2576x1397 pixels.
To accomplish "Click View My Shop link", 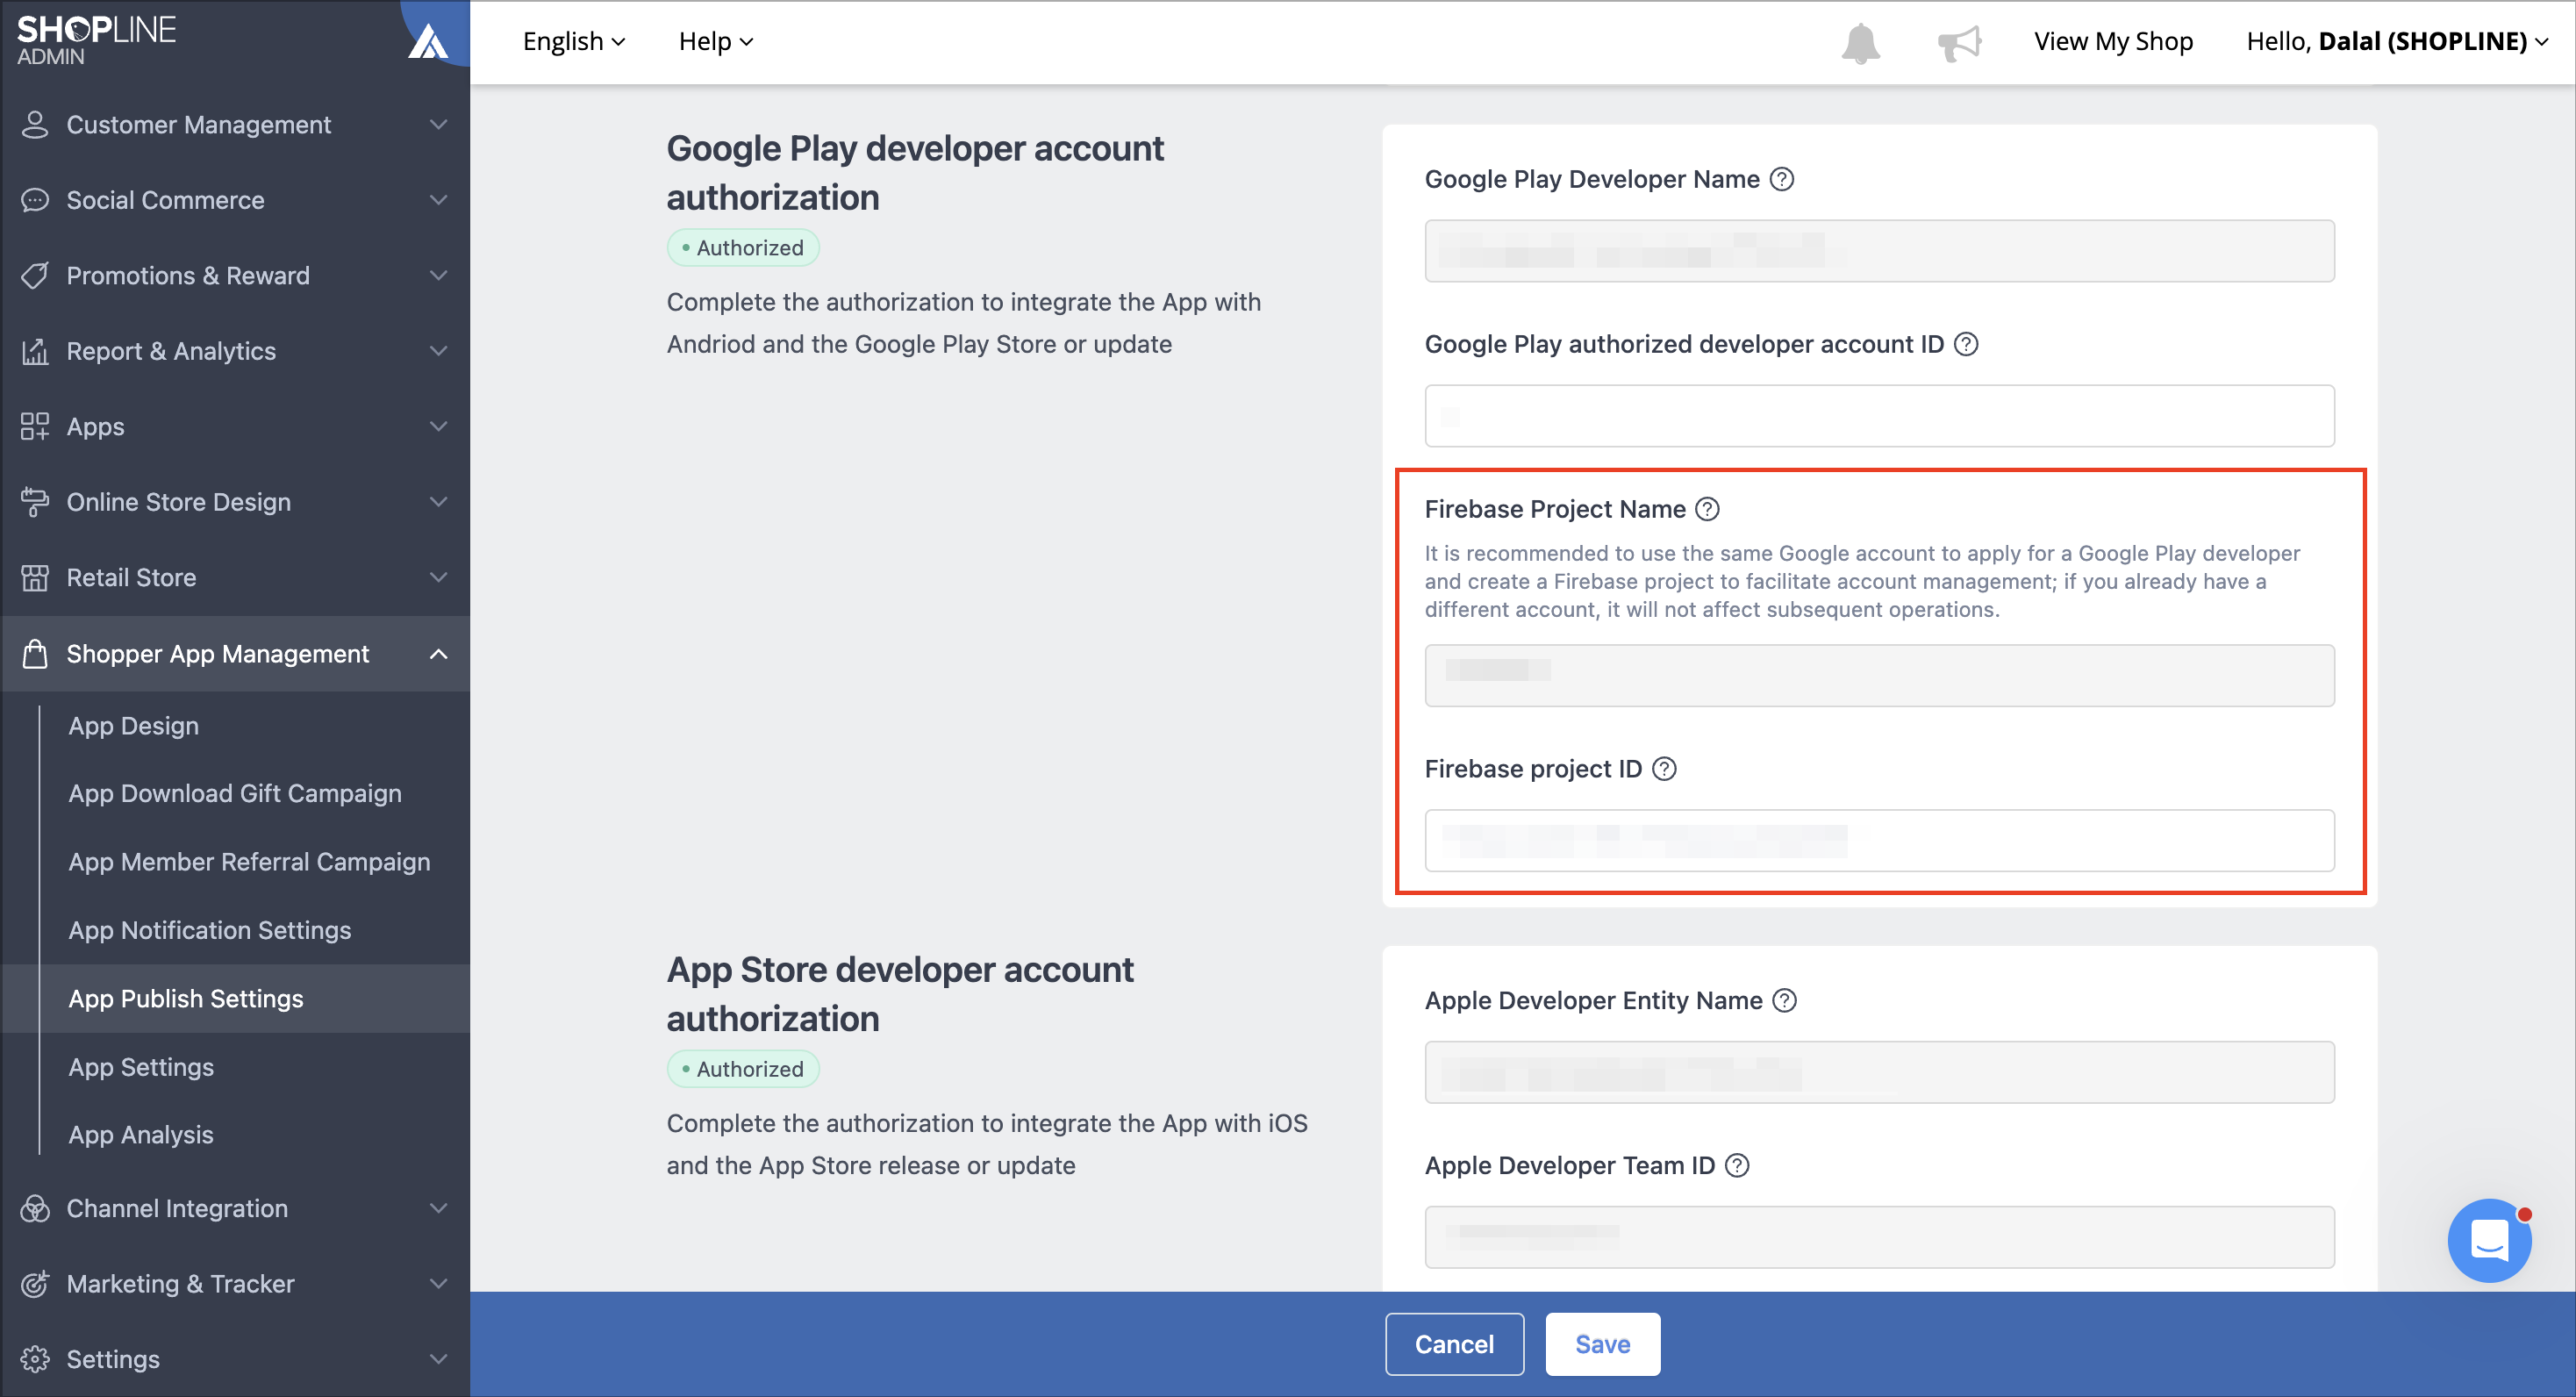I will pyautogui.click(x=2113, y=41).
